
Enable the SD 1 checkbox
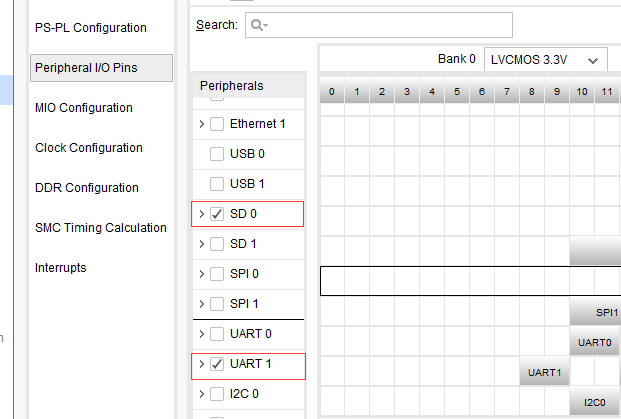coord(217,244)
